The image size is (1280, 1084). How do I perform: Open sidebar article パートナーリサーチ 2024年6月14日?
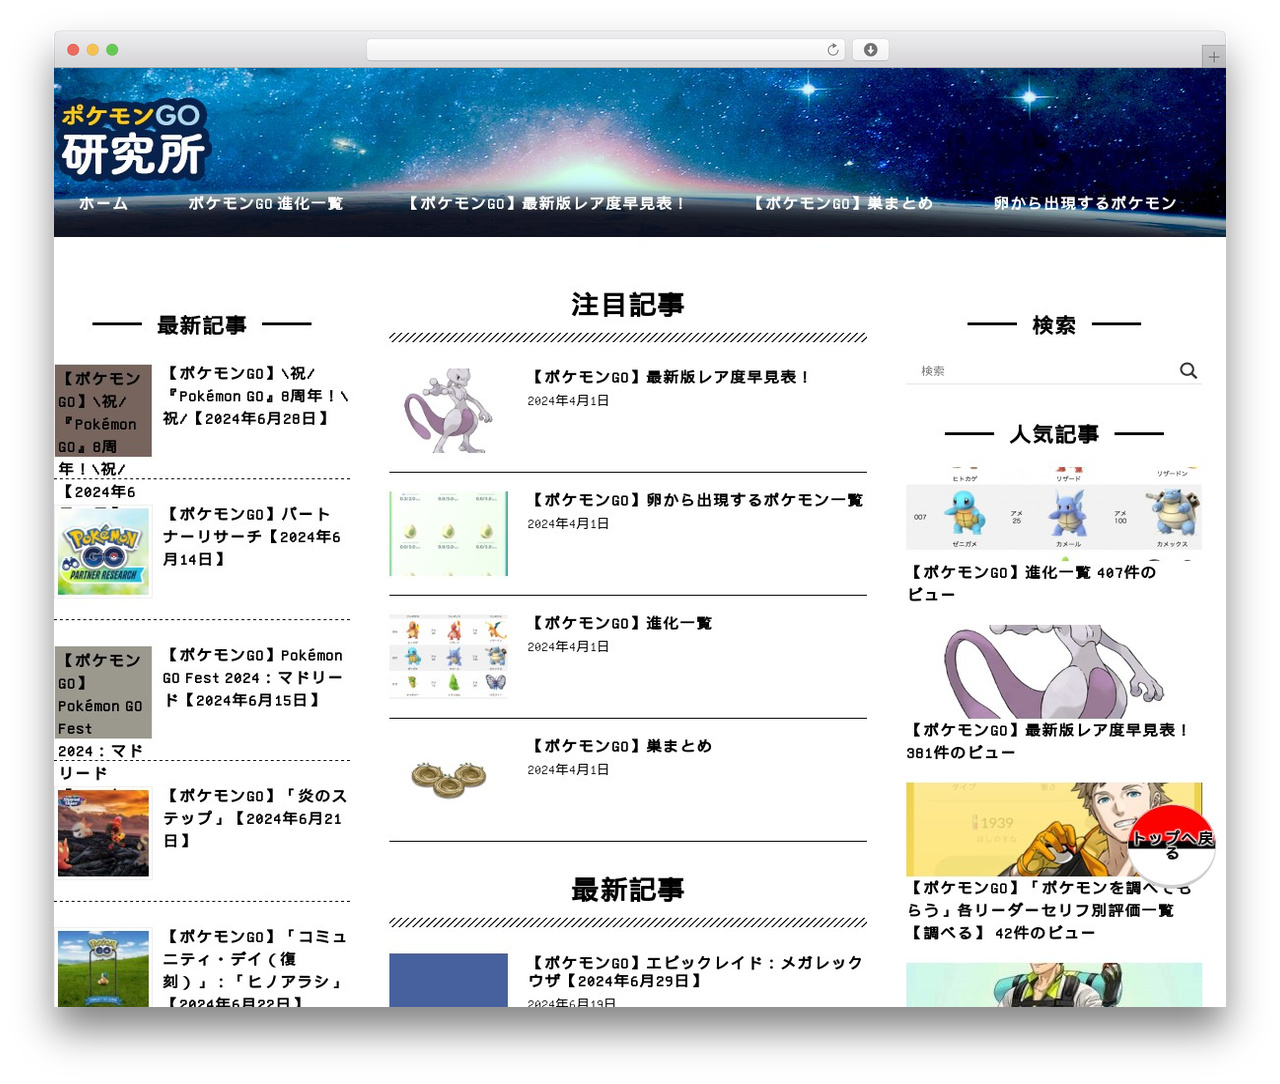point(252,536)
